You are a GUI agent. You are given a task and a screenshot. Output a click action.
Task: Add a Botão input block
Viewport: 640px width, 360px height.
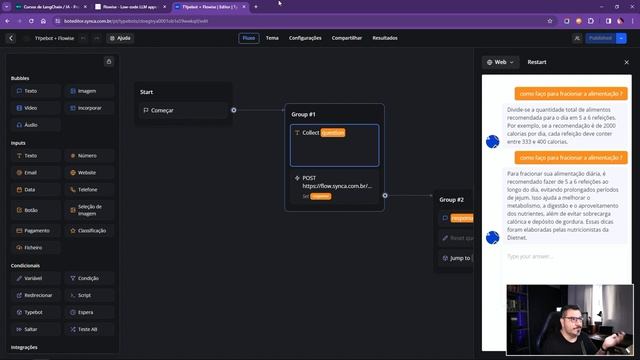pyautogui.click(x=36, y=210)
